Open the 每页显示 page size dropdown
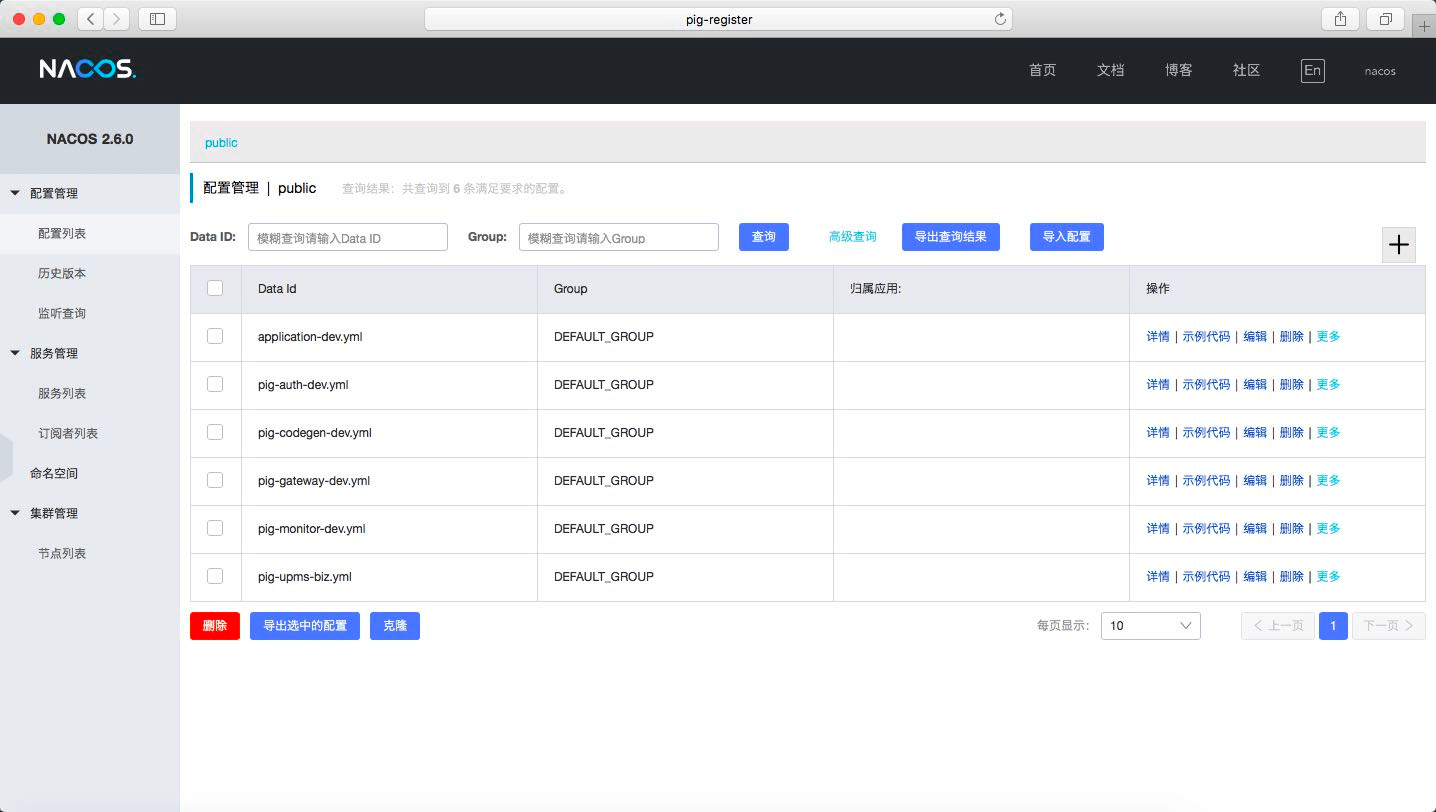The image size is (1436, 812). coord(1150,626)
